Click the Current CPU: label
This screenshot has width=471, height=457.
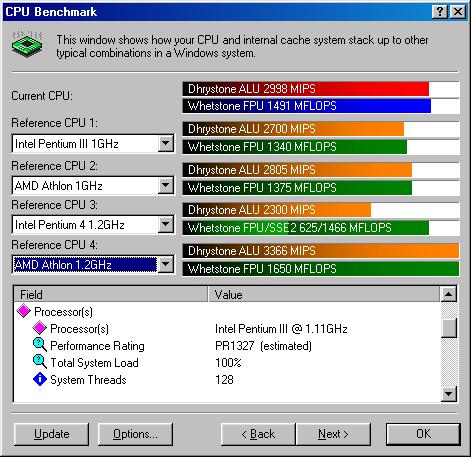(x=42, y=96)
